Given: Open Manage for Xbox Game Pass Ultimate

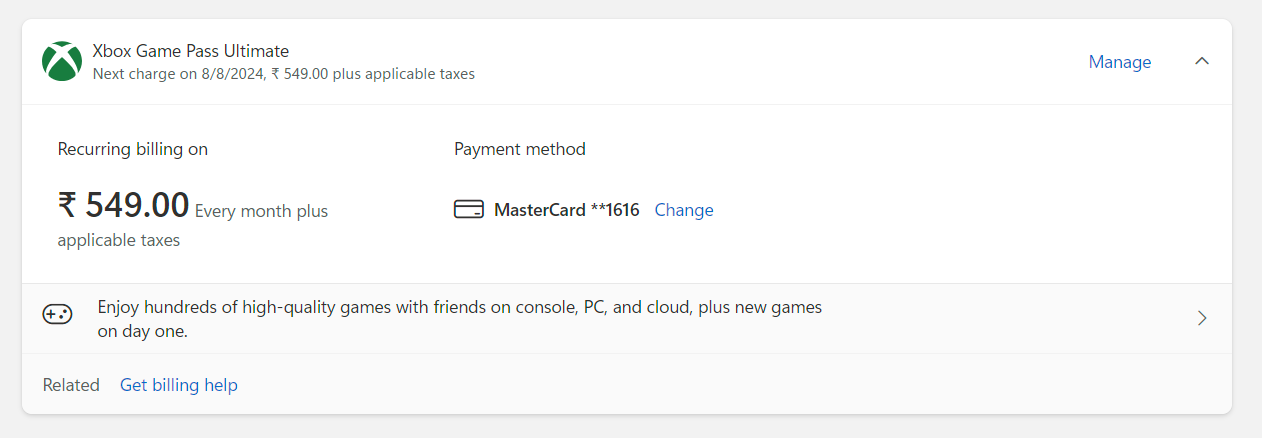Looking at the screenshot, I should tap(1120, 62).
